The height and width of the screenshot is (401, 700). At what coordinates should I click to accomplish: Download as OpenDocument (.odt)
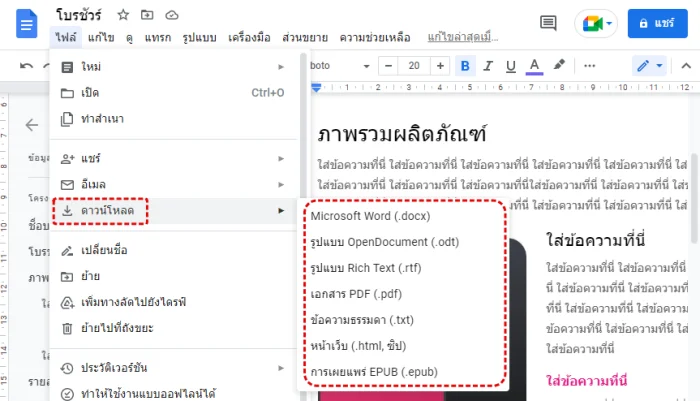403,242
